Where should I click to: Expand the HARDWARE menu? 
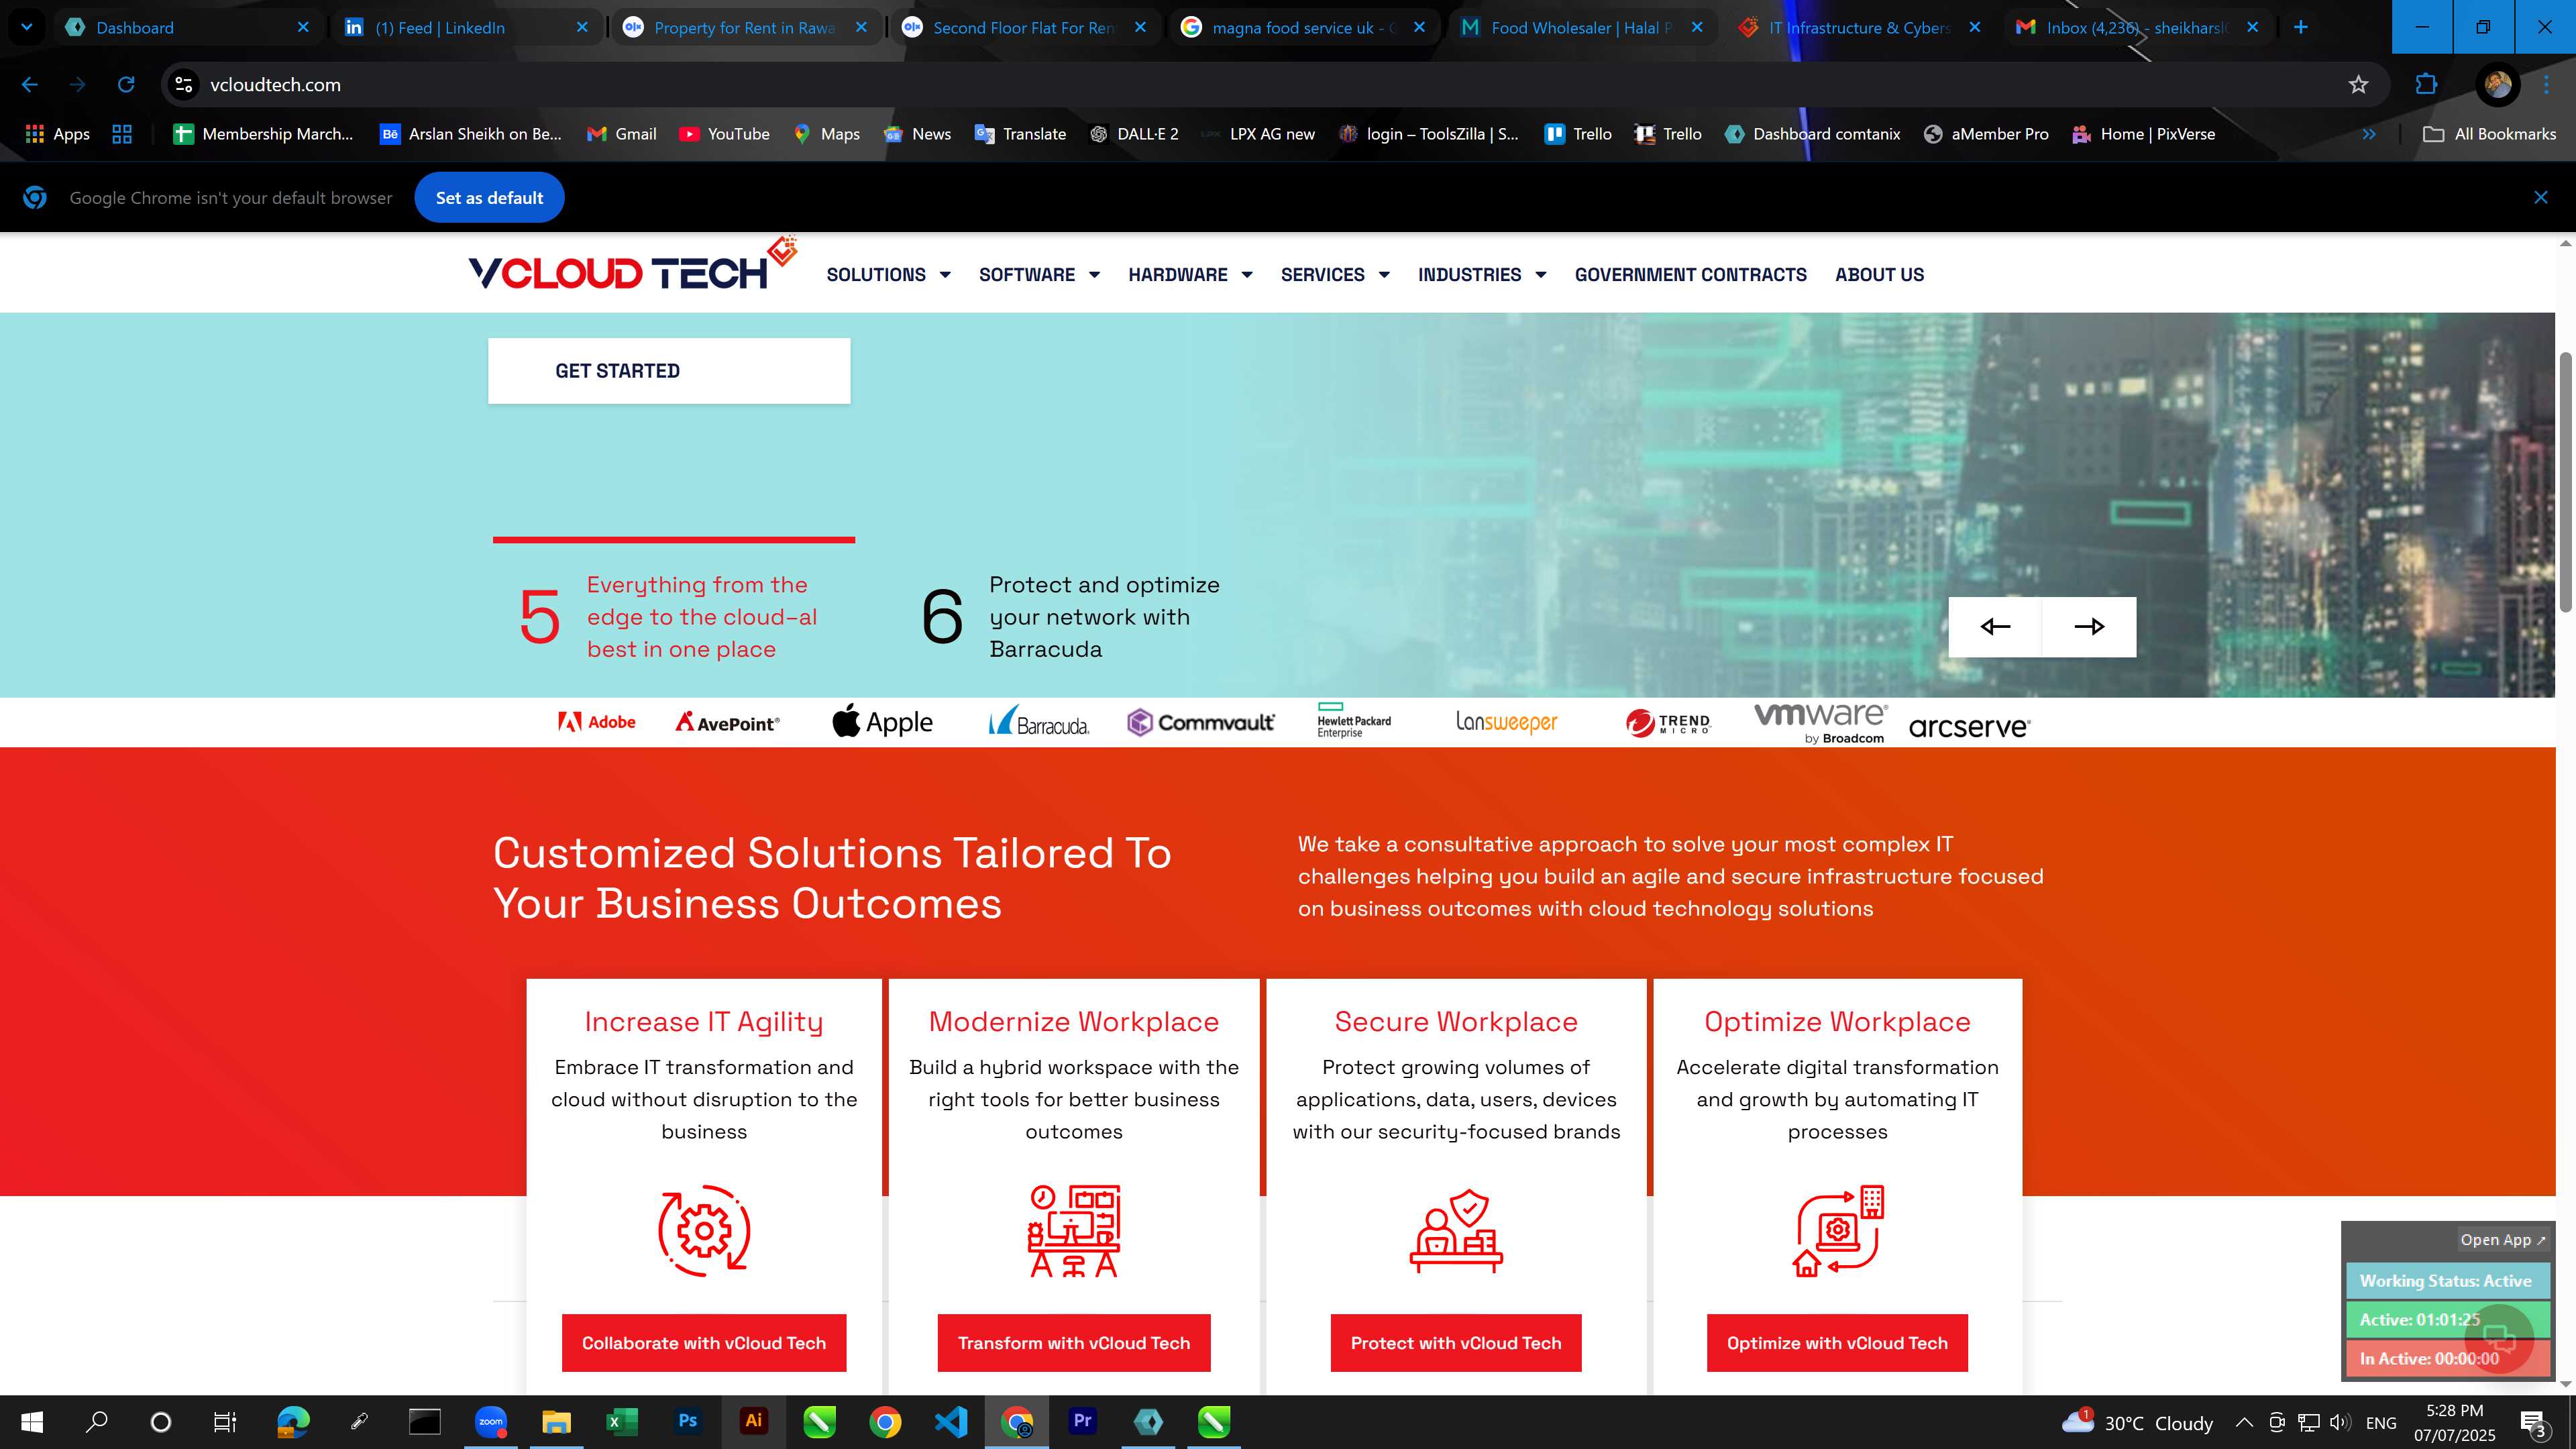click(x=1190, y=275)
